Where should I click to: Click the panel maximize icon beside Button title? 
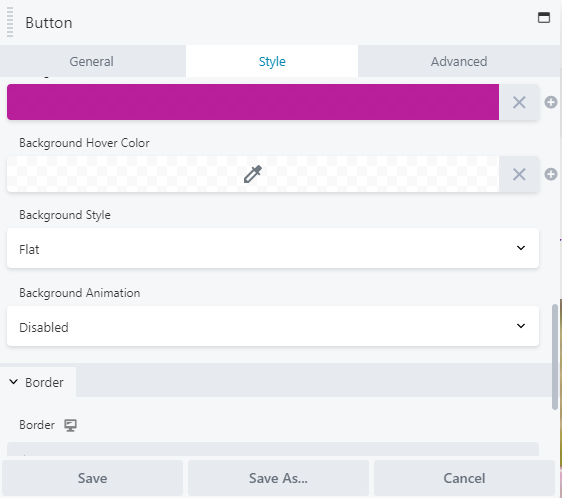point(544,17)
